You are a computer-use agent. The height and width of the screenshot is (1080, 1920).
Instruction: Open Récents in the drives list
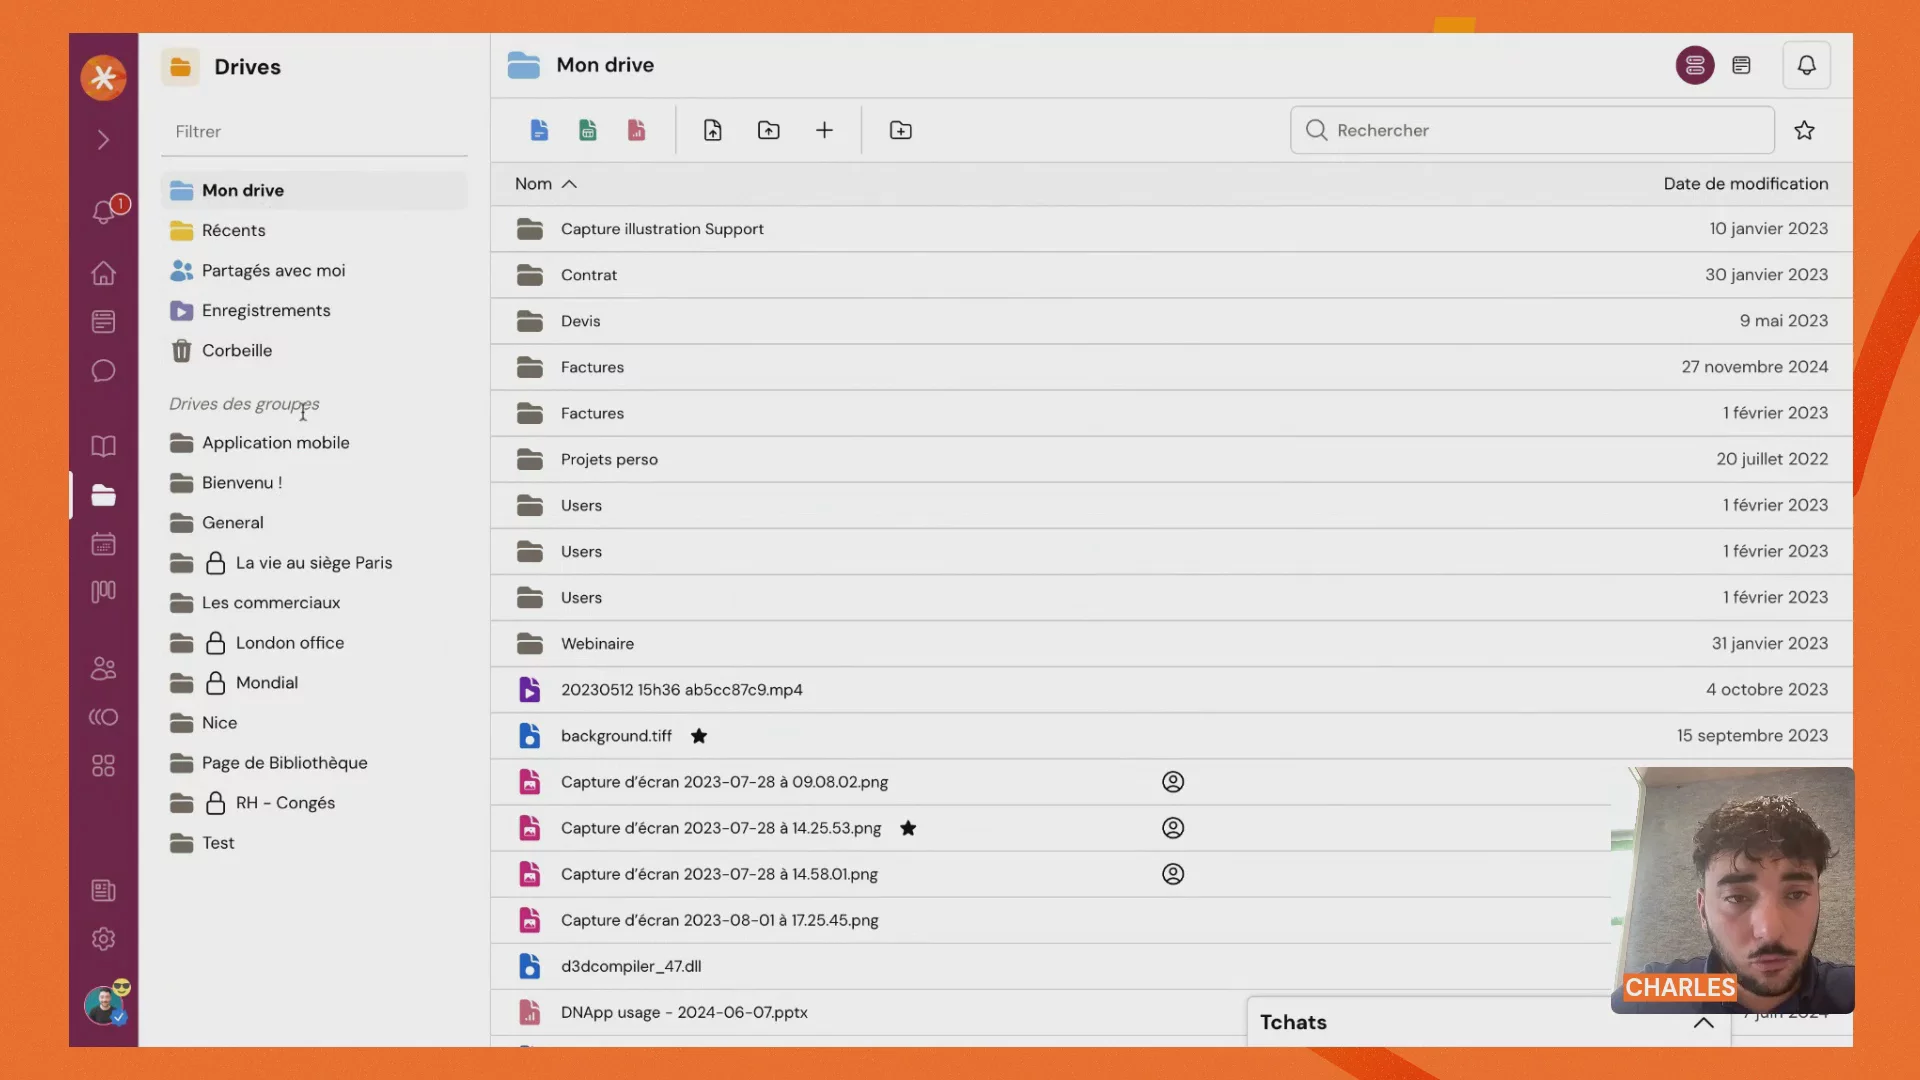314,230
